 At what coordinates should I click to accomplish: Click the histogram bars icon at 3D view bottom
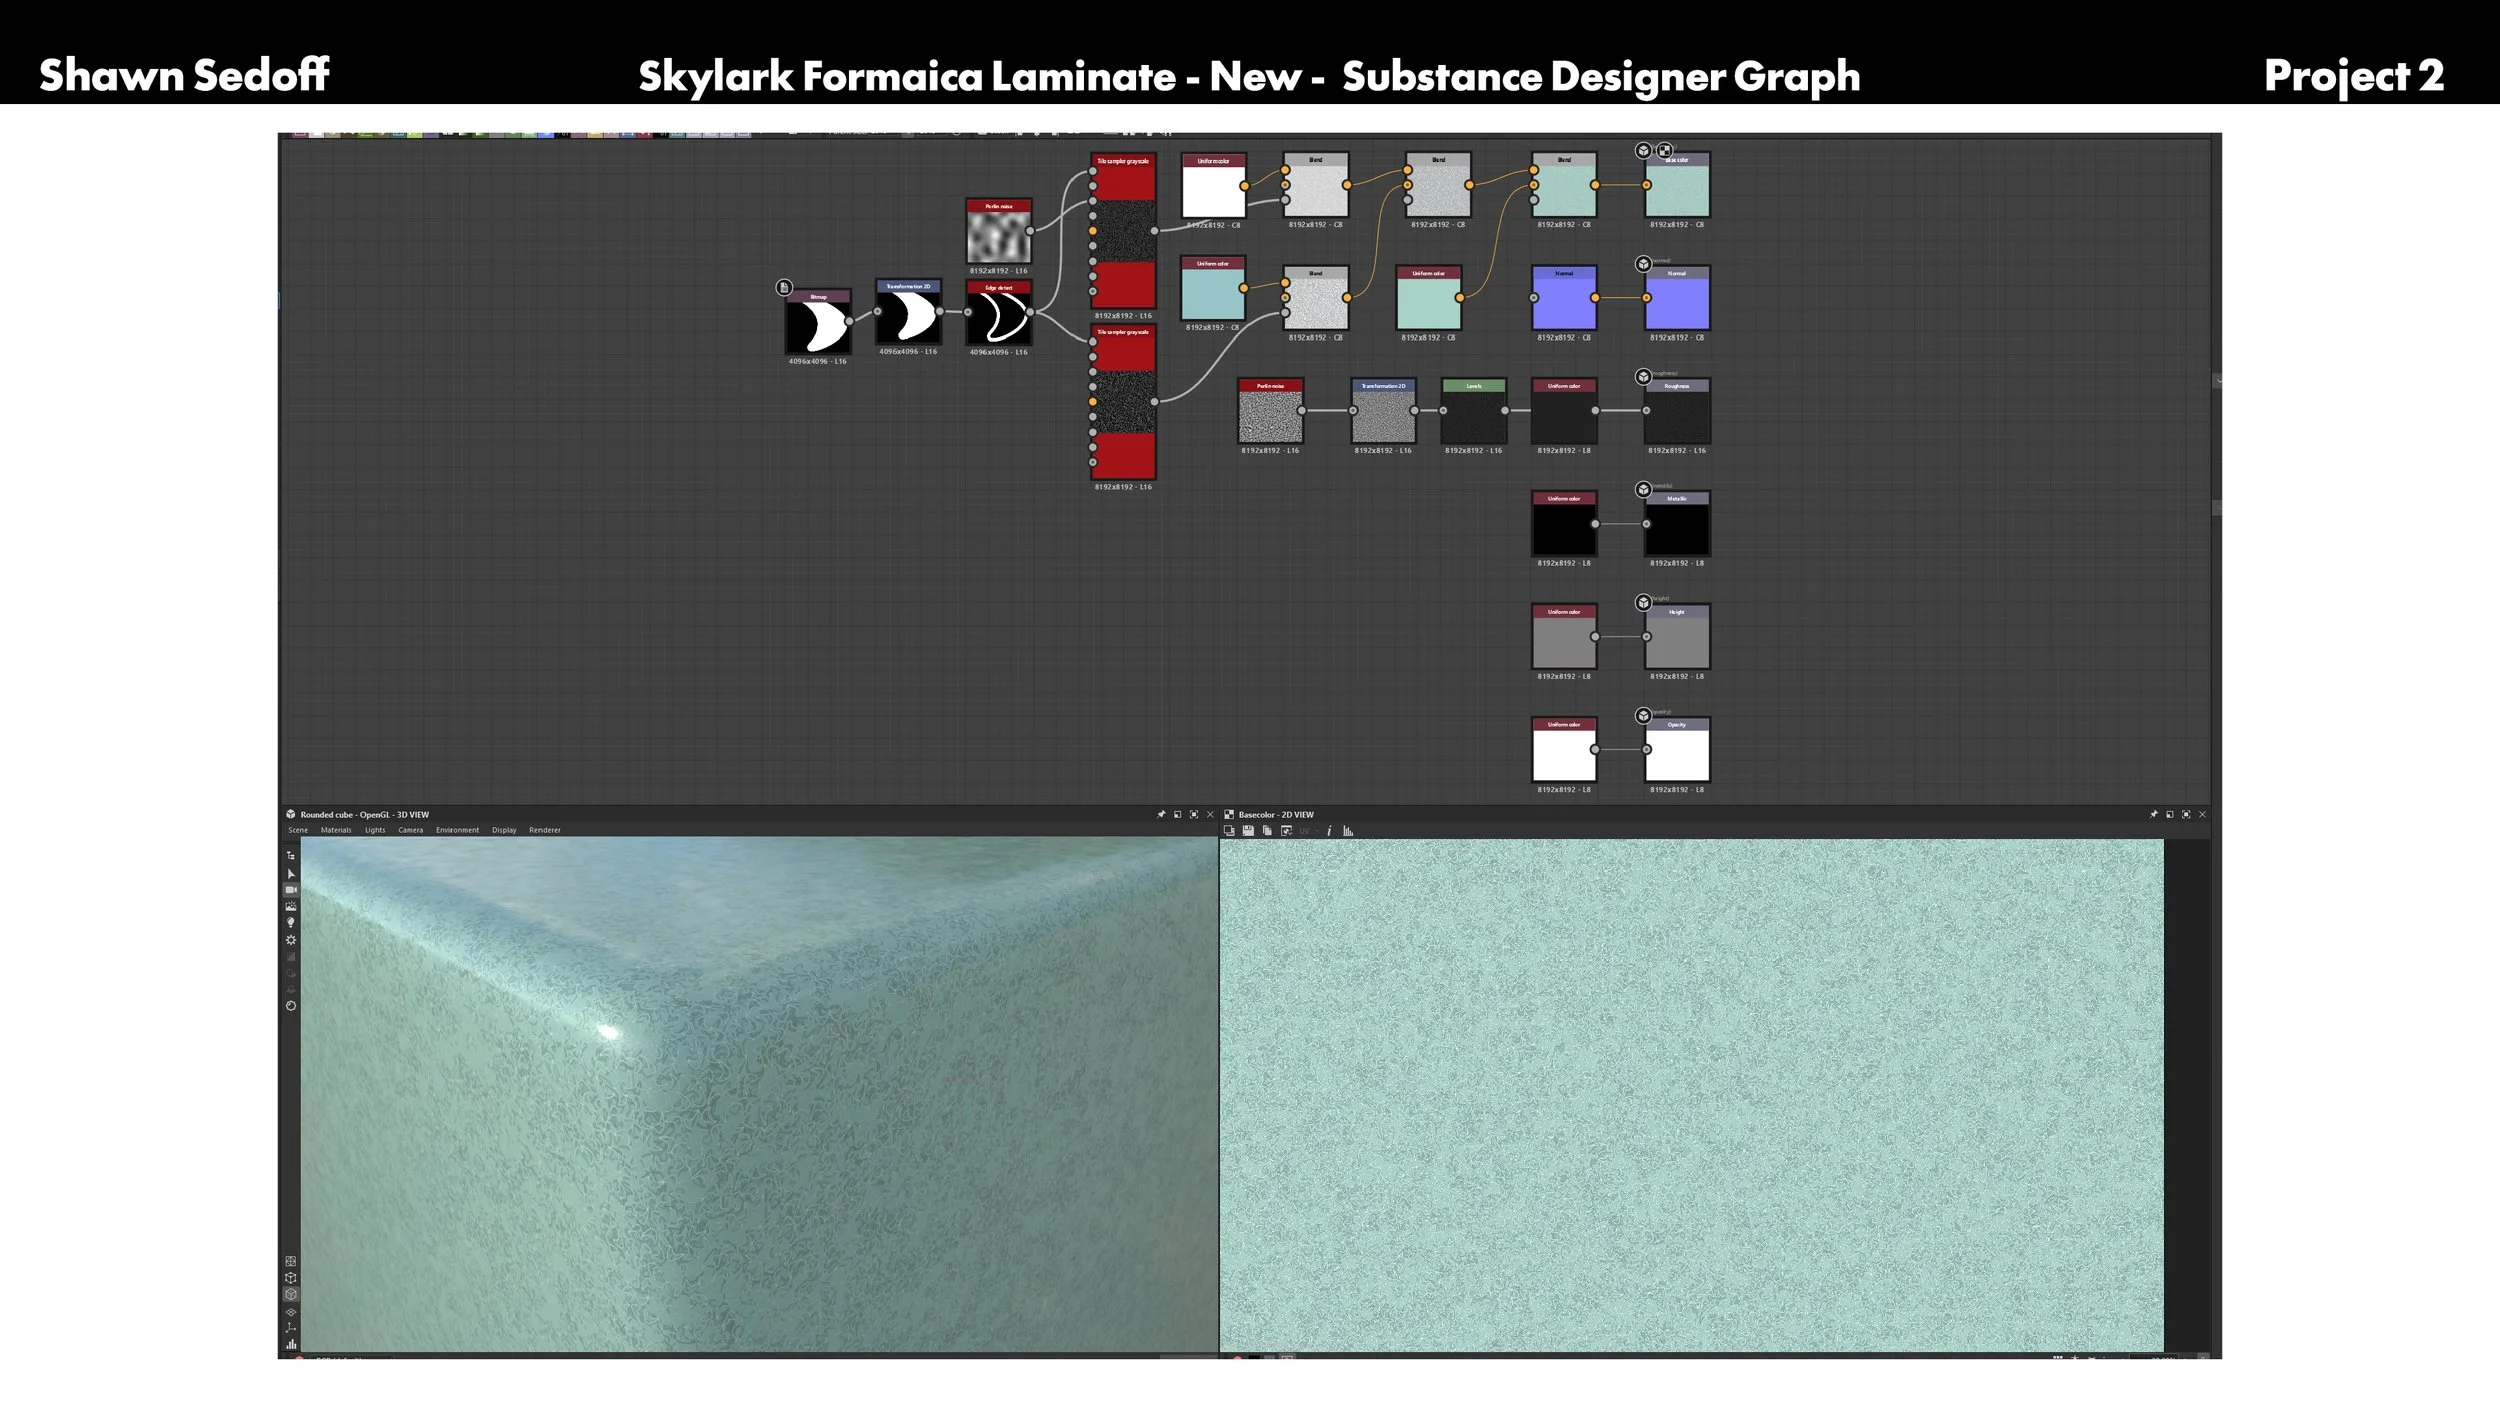tap(291, 1345)
